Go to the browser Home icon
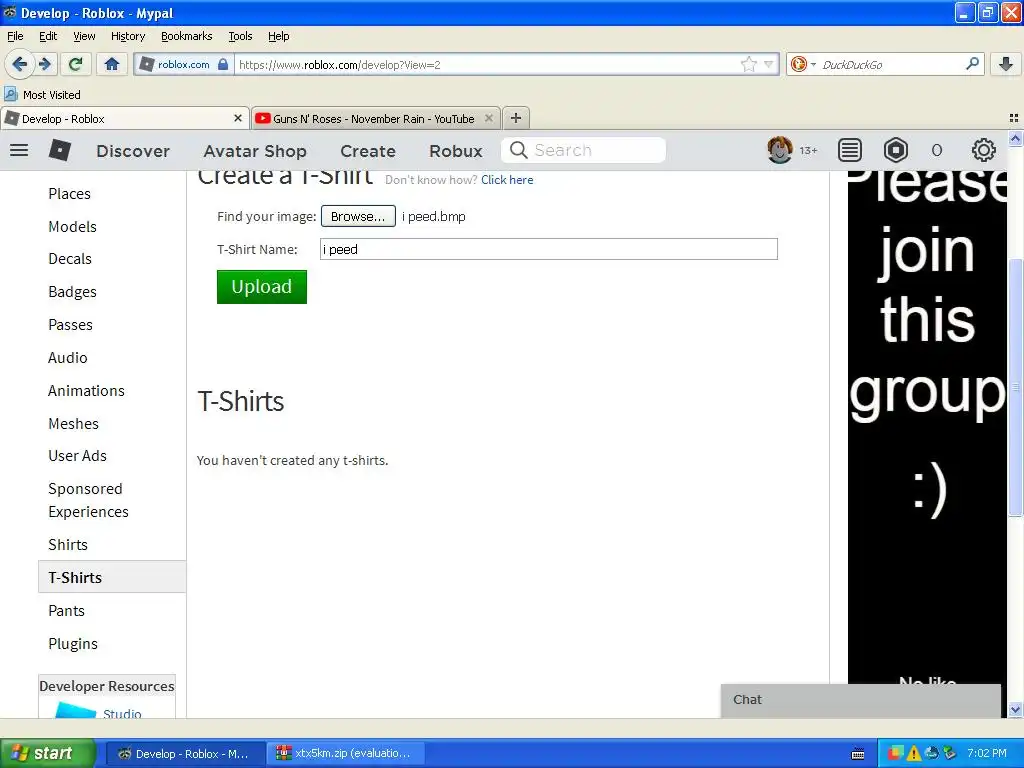The height and width of the screenshot is (768, 1024). 112,64
